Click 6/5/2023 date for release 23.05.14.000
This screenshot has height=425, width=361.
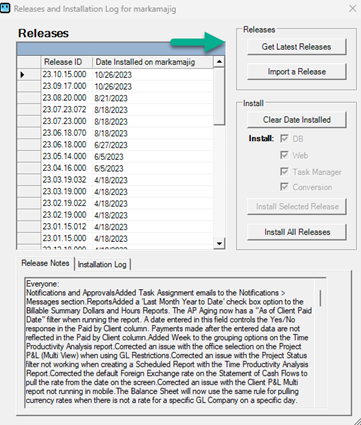pos(153,156)
